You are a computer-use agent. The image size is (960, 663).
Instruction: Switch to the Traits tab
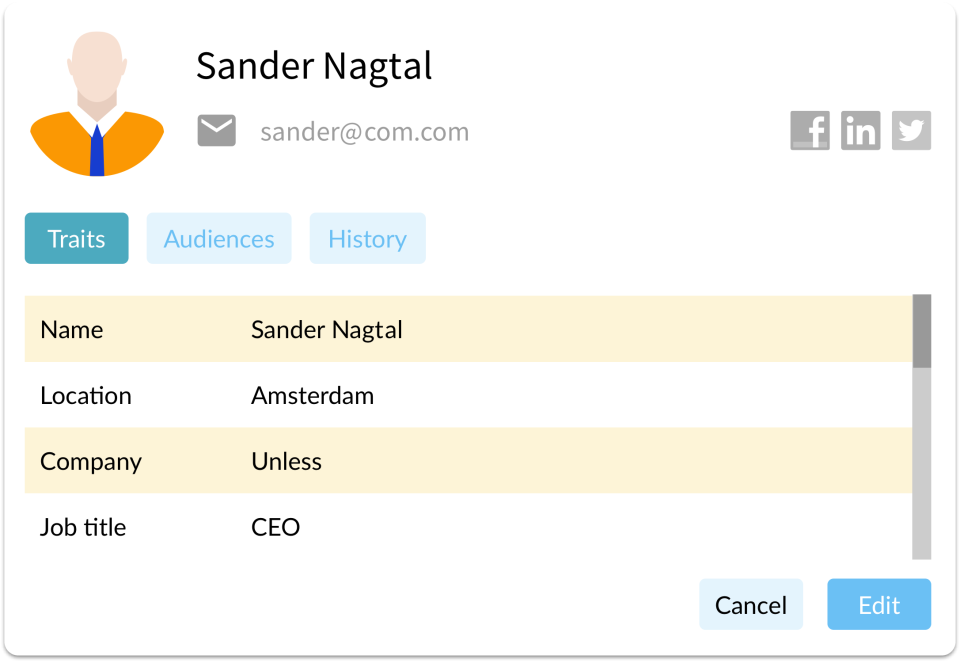pos(77,239)
